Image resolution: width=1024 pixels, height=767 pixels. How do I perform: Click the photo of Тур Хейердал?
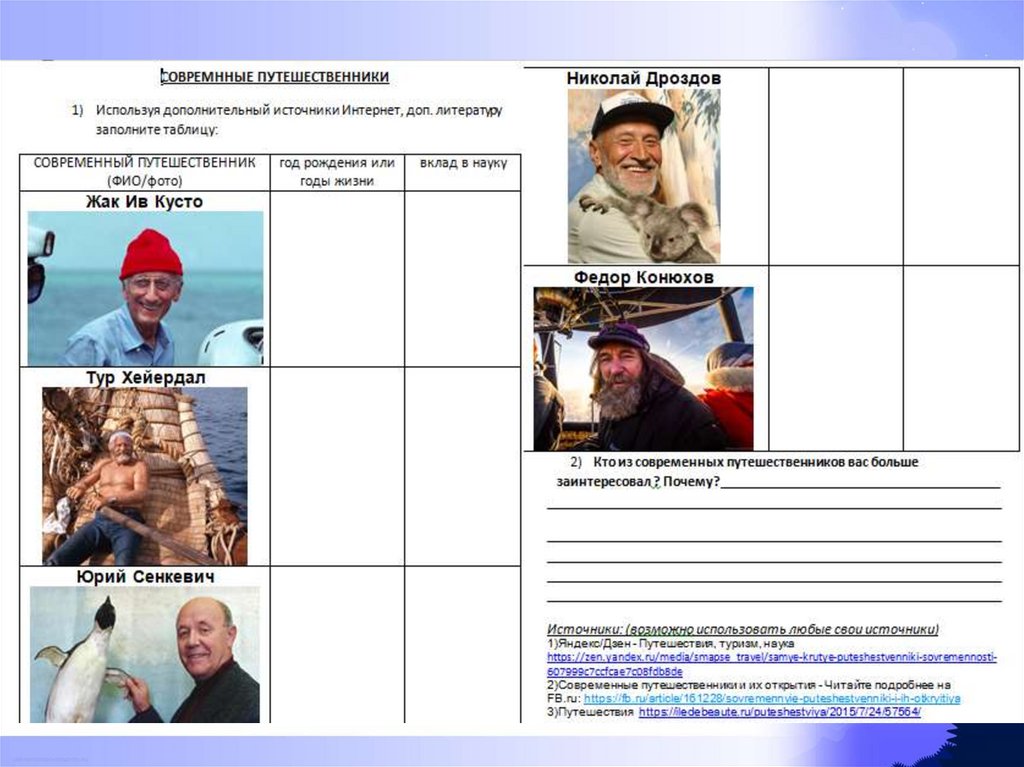coord(145,476)
